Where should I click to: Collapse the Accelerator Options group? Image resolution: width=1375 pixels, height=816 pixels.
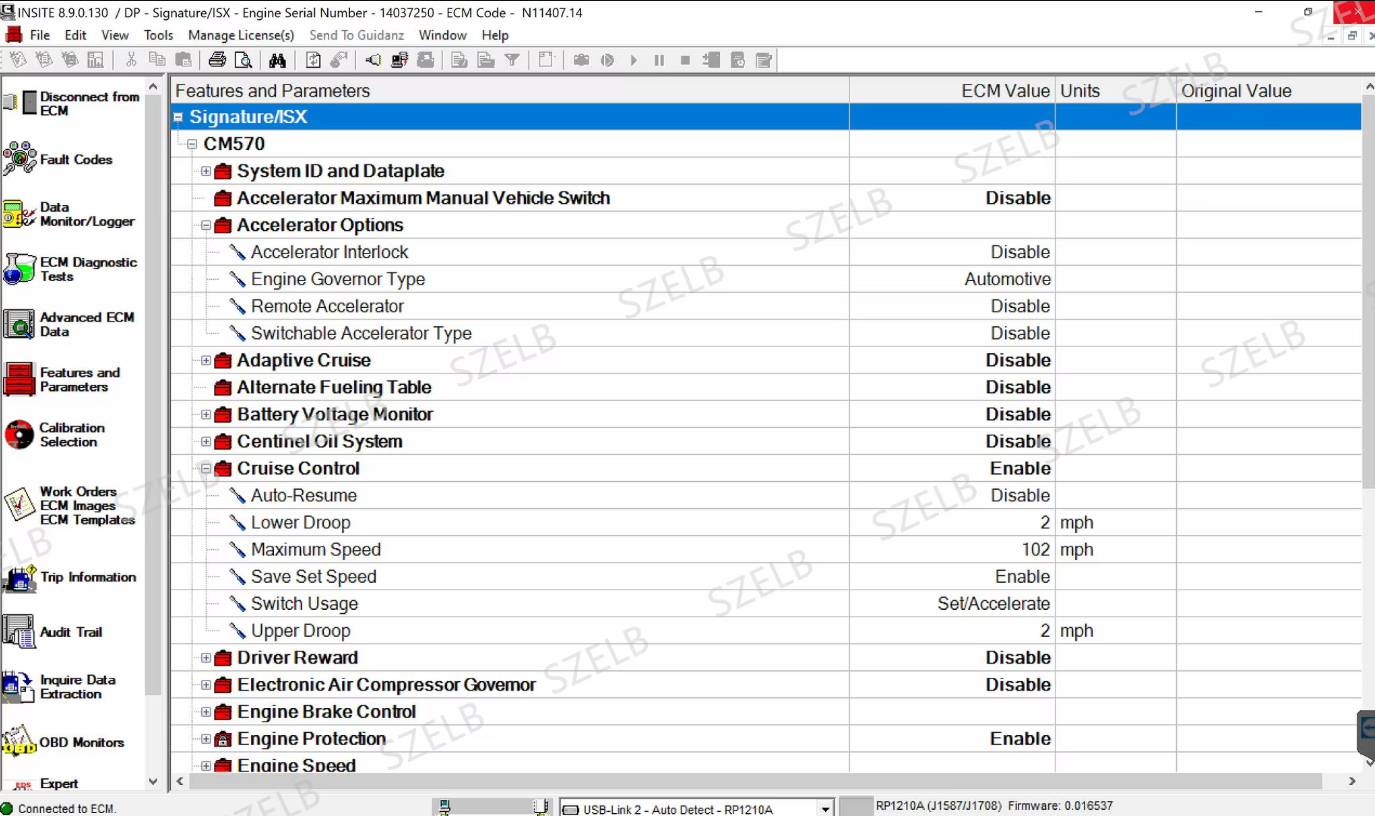coord(206,225)
